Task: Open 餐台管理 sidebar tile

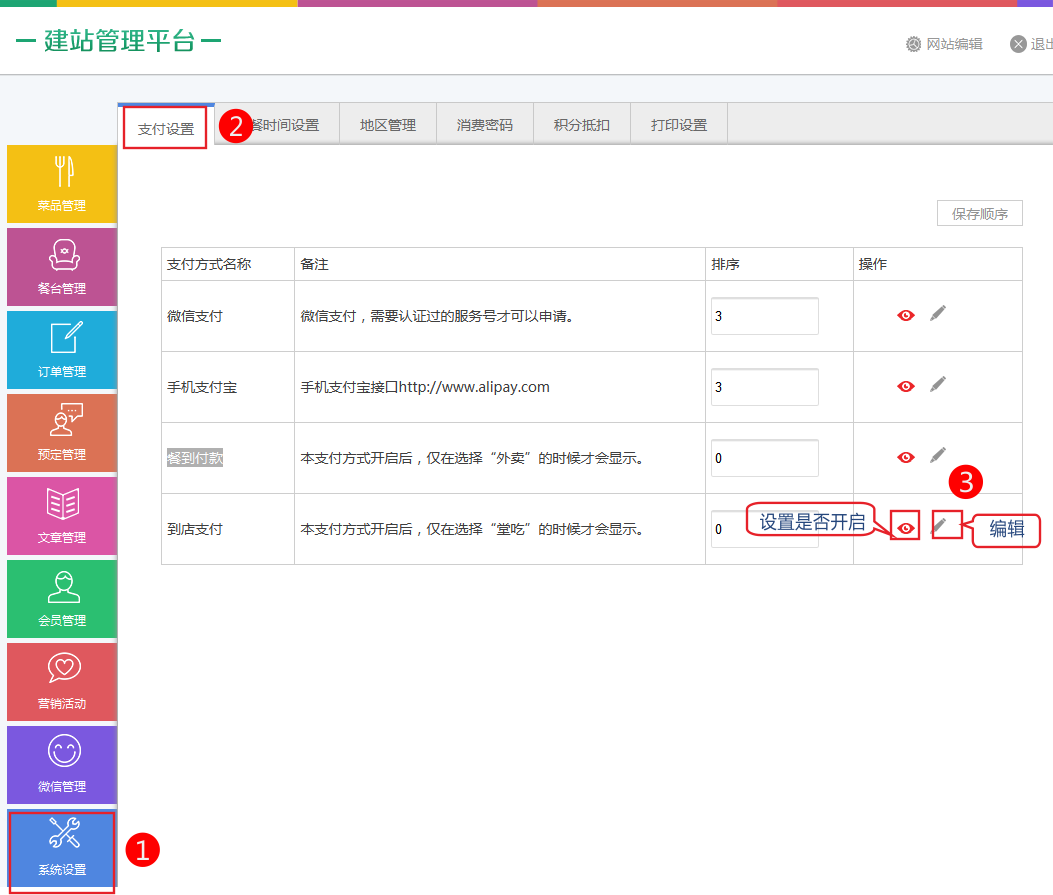Action: 61,267
